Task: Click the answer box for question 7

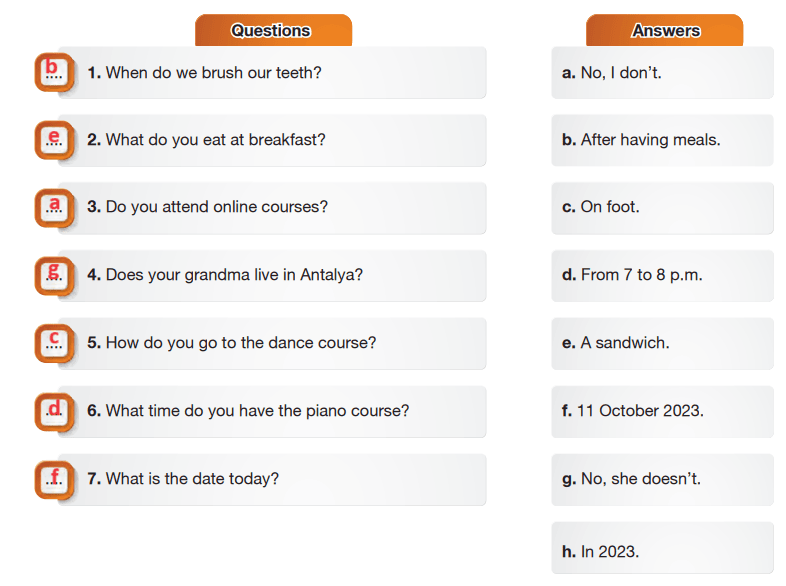Action: coord(54,478)
